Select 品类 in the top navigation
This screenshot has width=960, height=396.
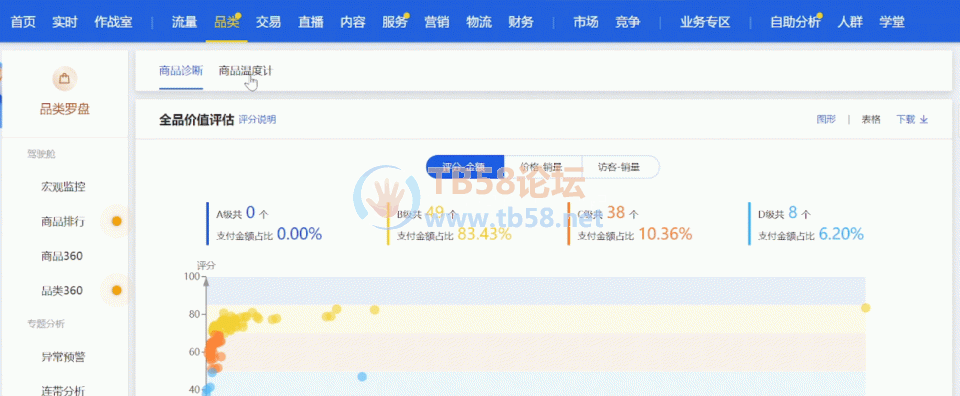(227, 23)
